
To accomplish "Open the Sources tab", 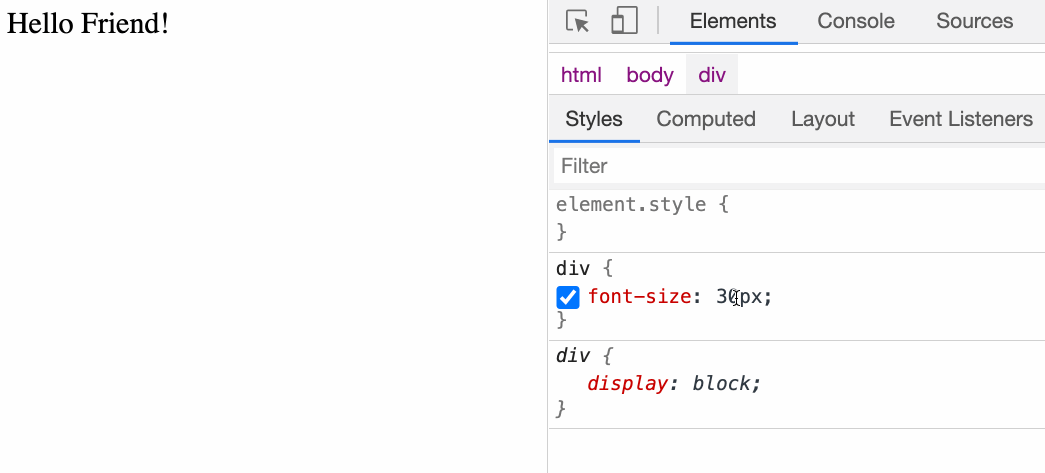I will click(x=974, y=21).
